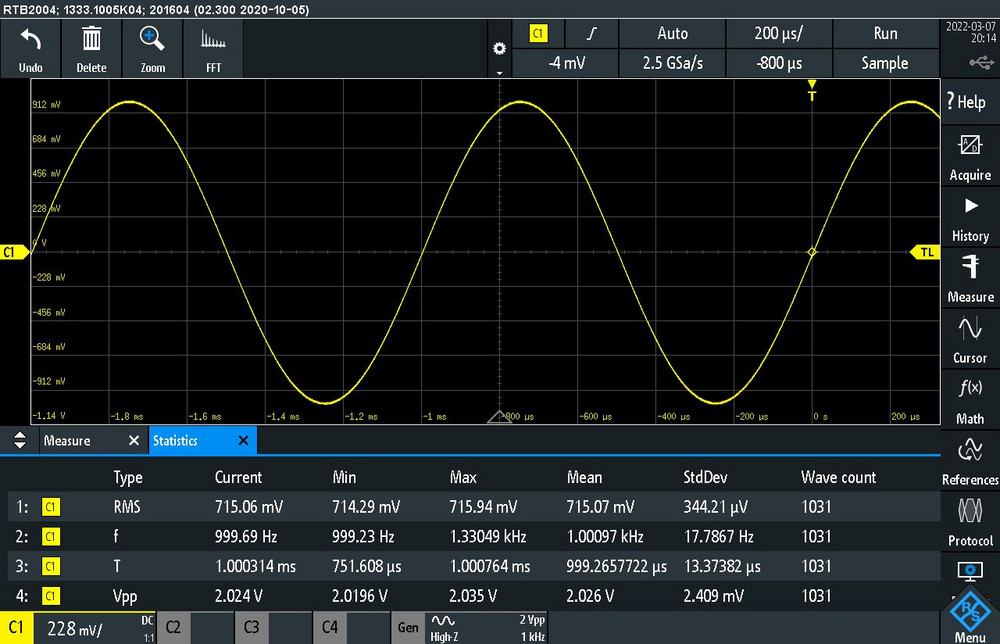Click the C1 source badge in row 3

pyautogui.click(x=50, y=566)
